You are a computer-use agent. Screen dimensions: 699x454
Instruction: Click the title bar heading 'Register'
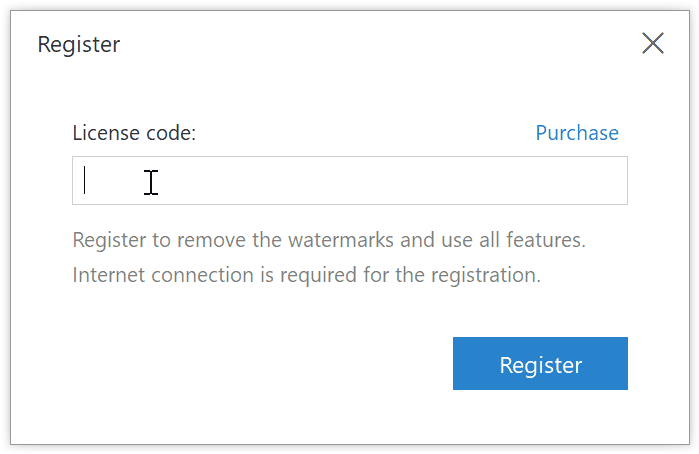[79, 45]
